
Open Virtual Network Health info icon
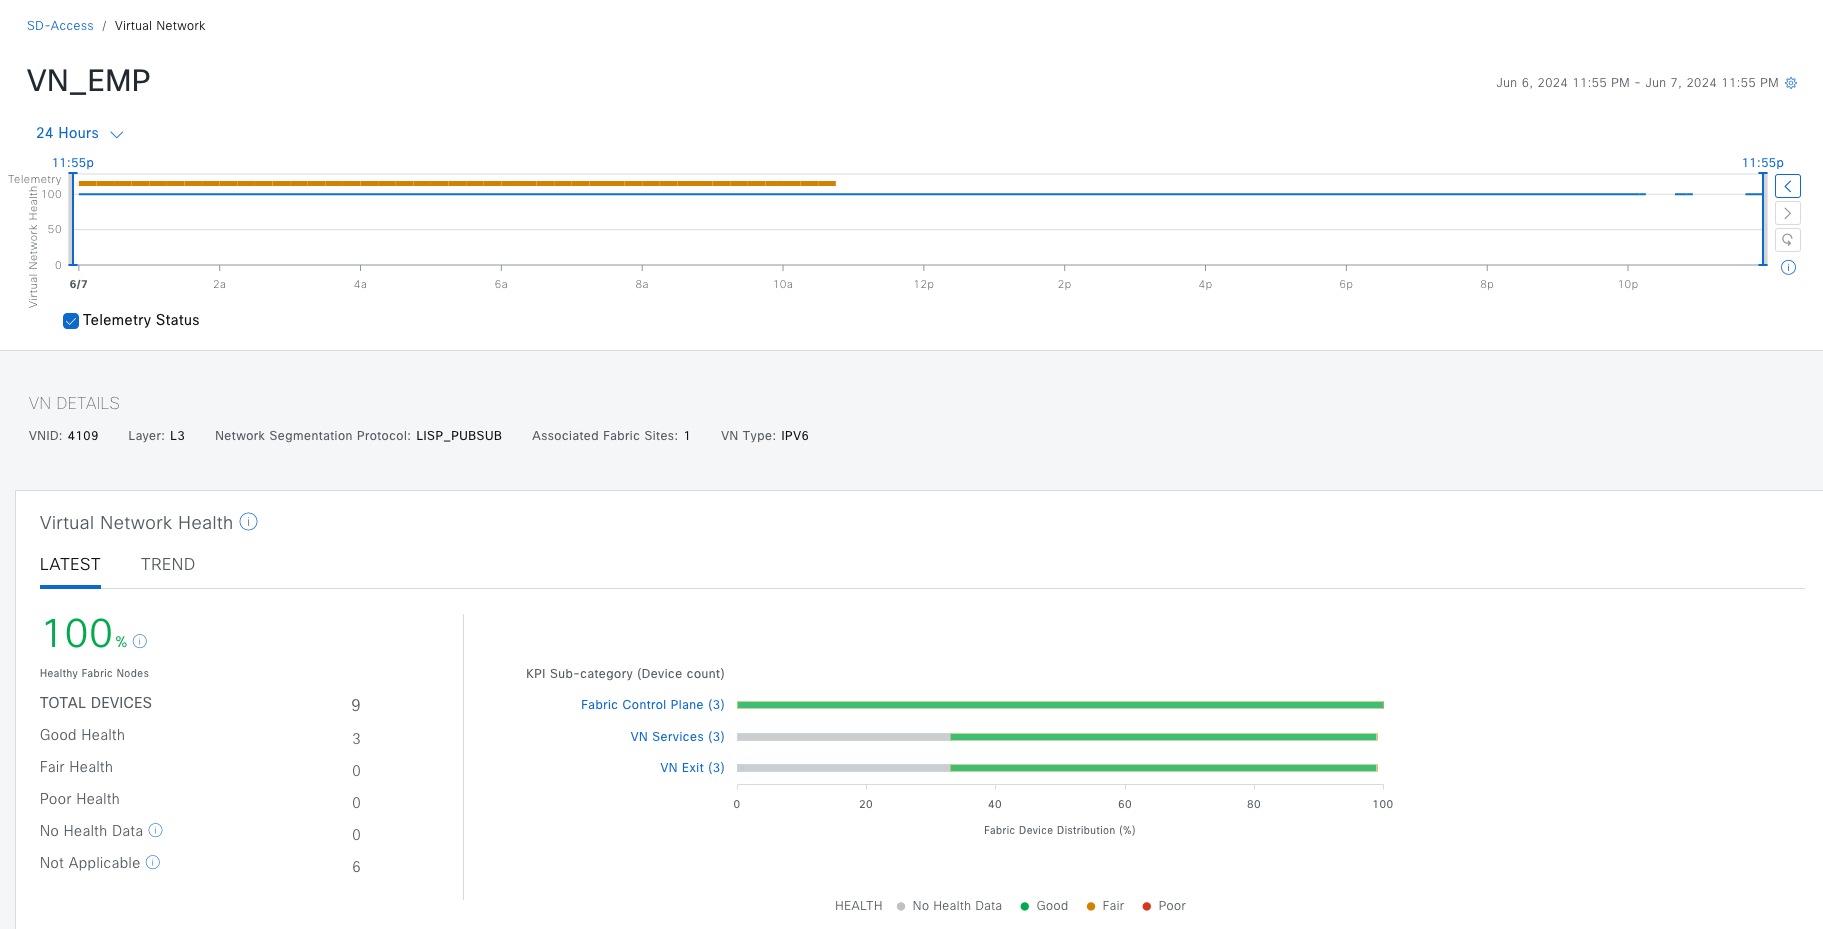[249, 522]
